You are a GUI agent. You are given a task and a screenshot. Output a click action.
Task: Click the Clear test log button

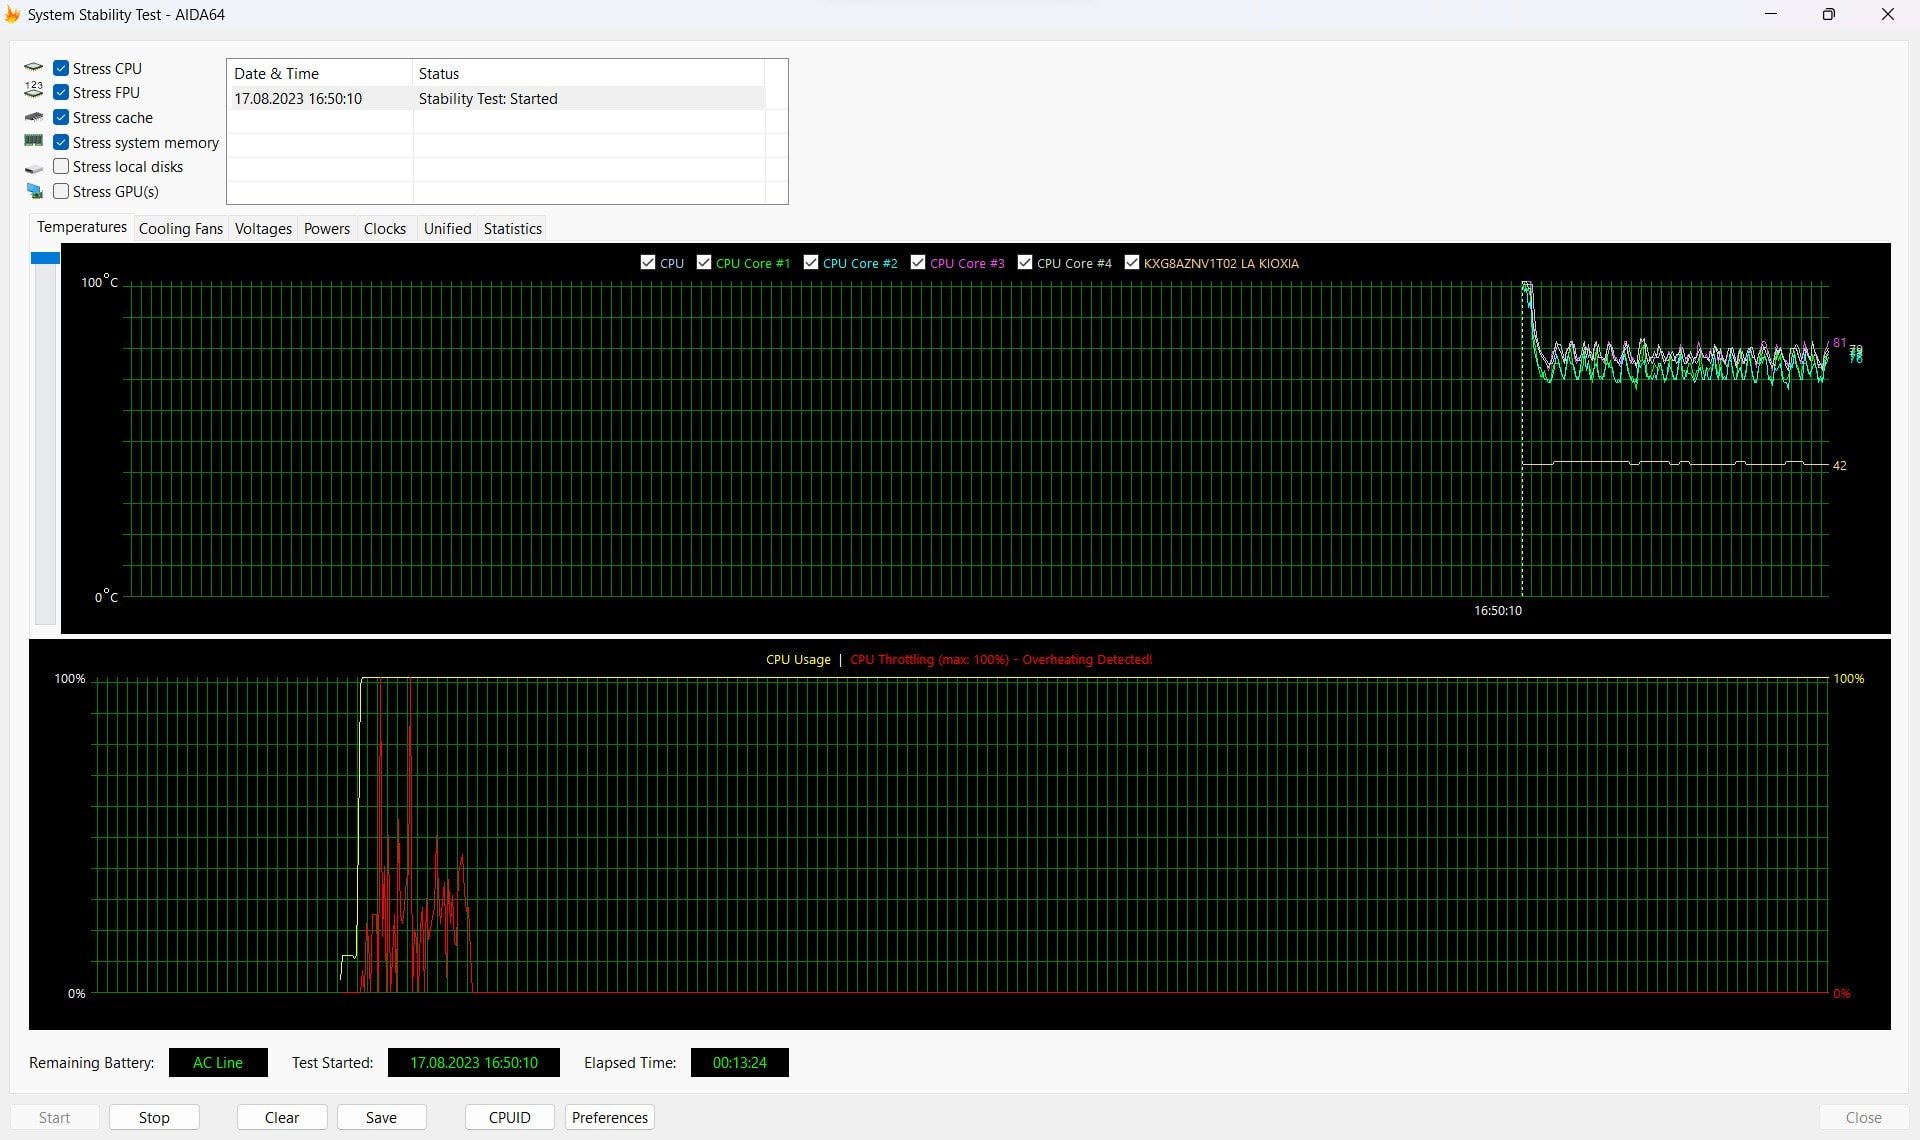(281, 1116)
